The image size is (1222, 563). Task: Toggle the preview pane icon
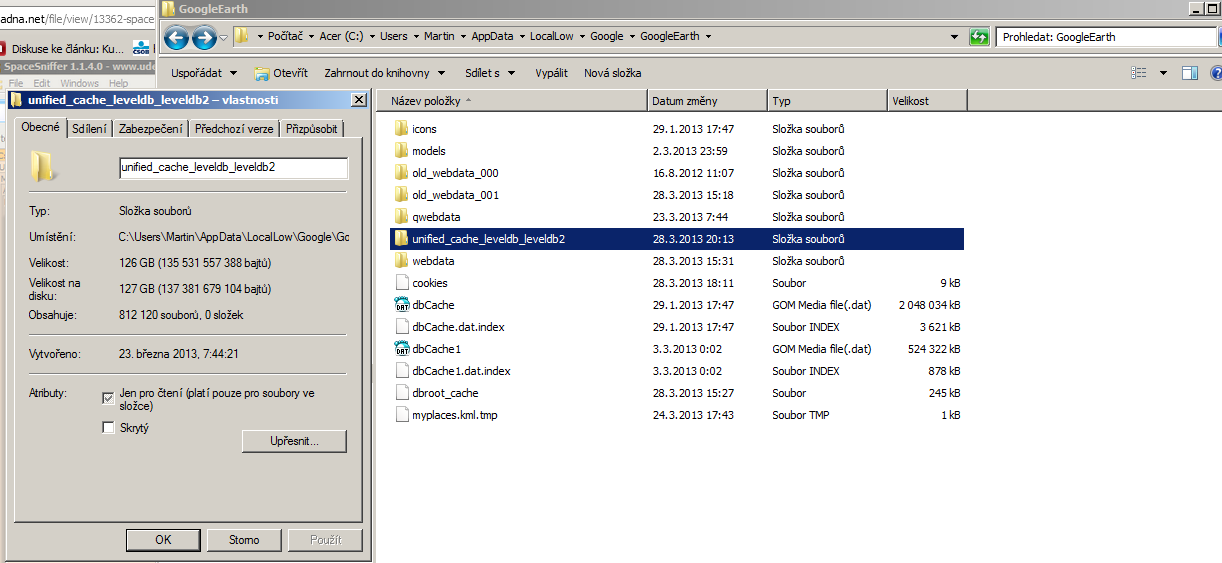(1190, 73)
